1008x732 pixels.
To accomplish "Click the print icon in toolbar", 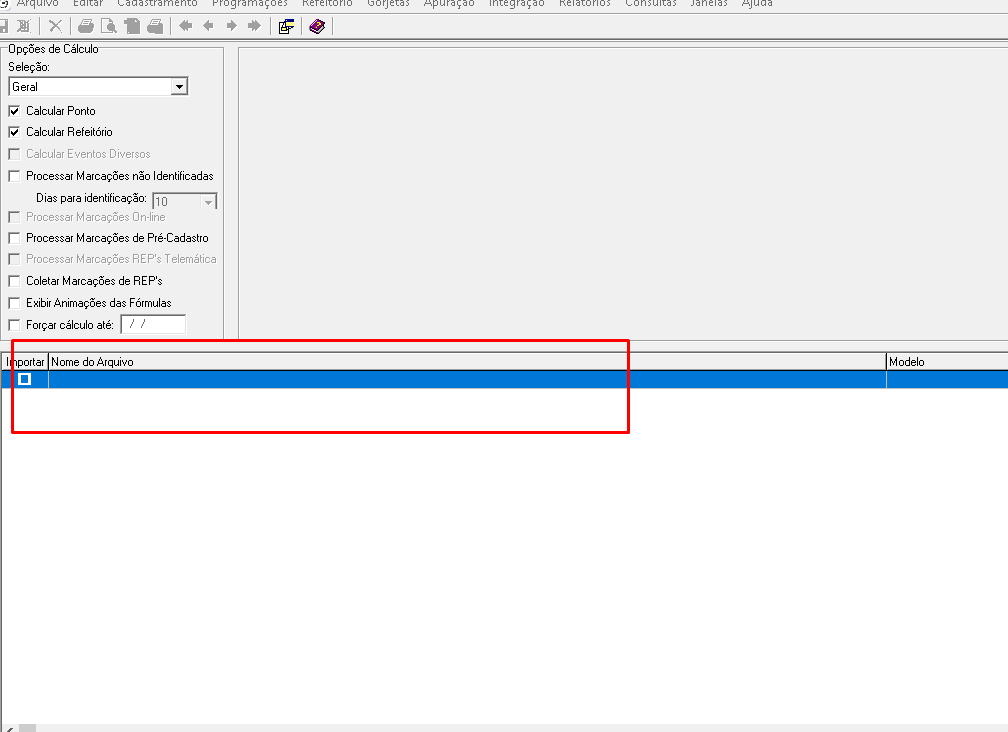I will pyautogui.click(x=86, y=26).
